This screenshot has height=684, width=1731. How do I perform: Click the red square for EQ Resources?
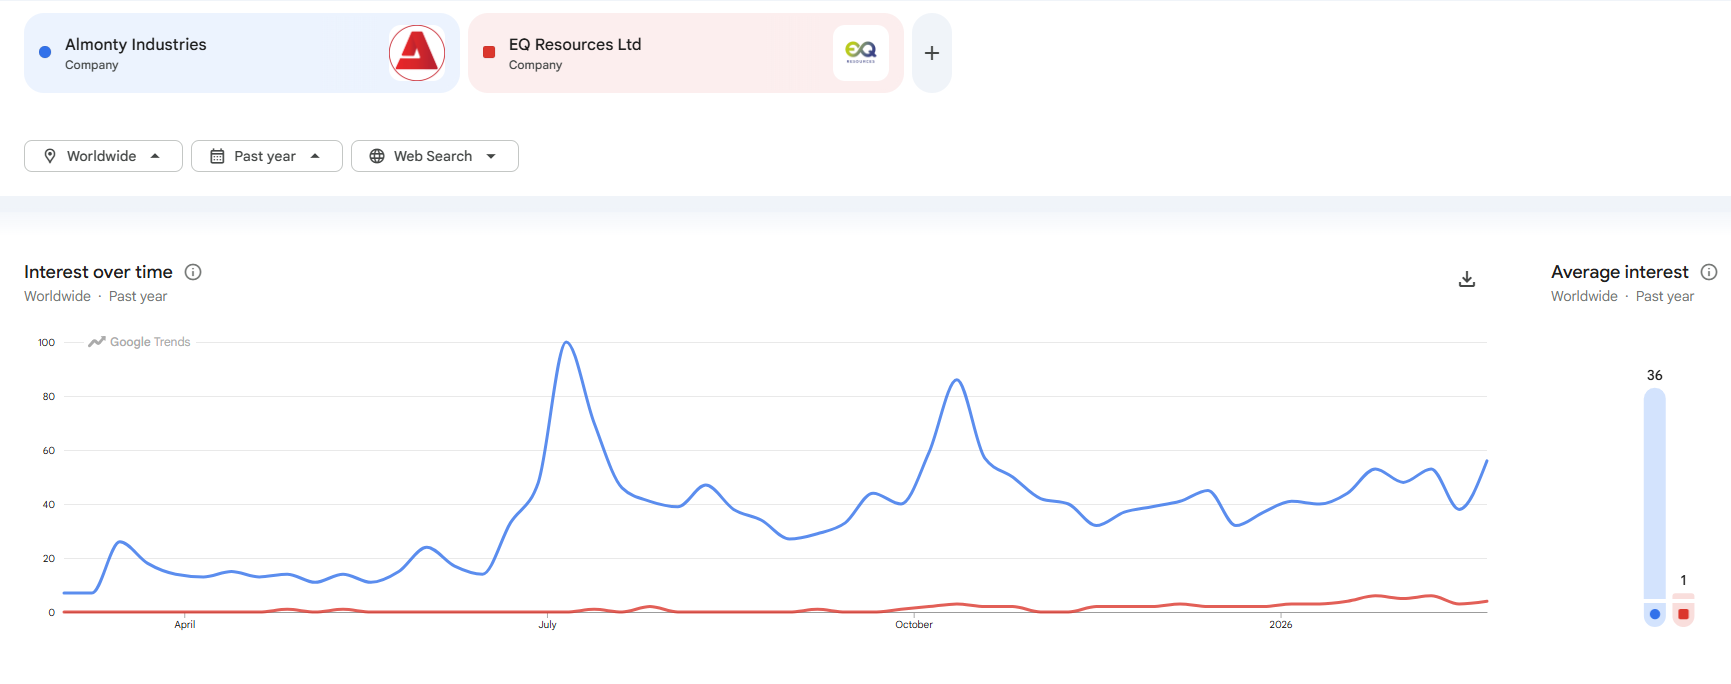489,52
